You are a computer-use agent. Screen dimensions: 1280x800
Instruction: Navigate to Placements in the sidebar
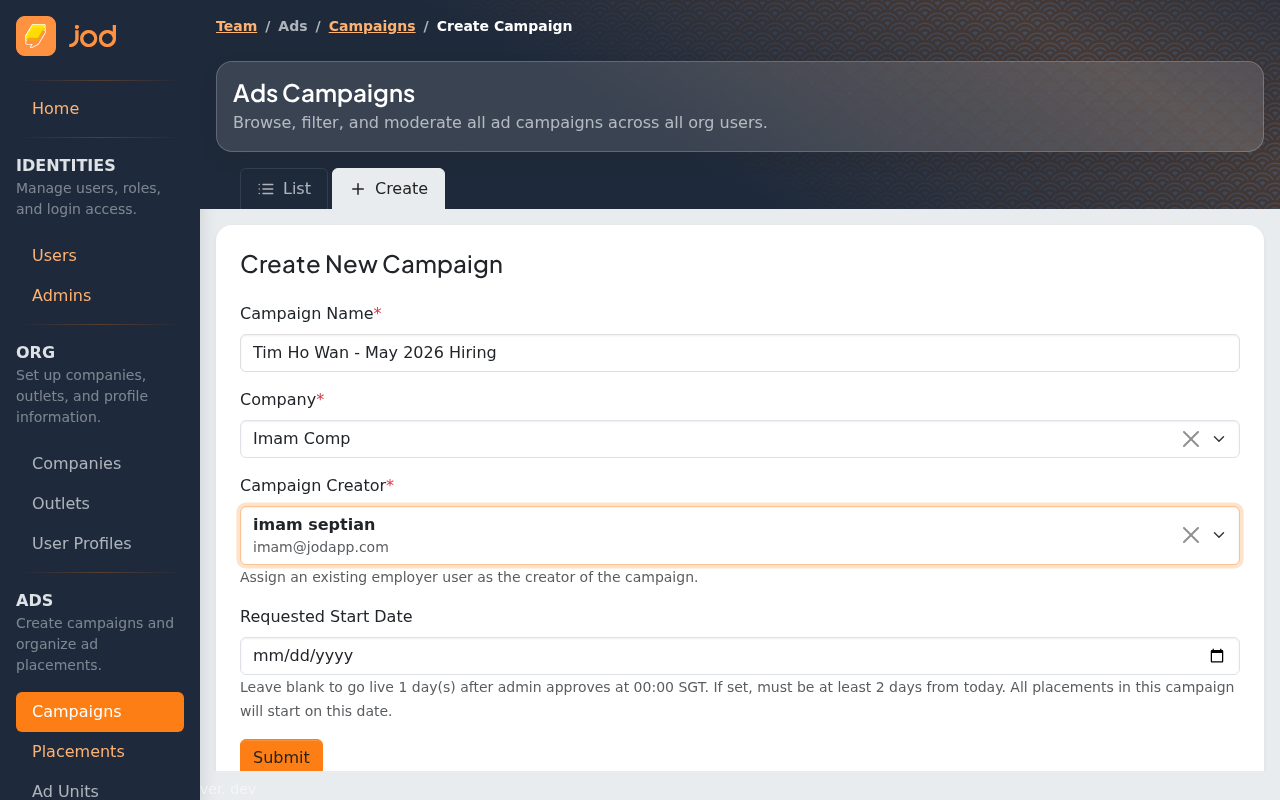pos(78,751)
